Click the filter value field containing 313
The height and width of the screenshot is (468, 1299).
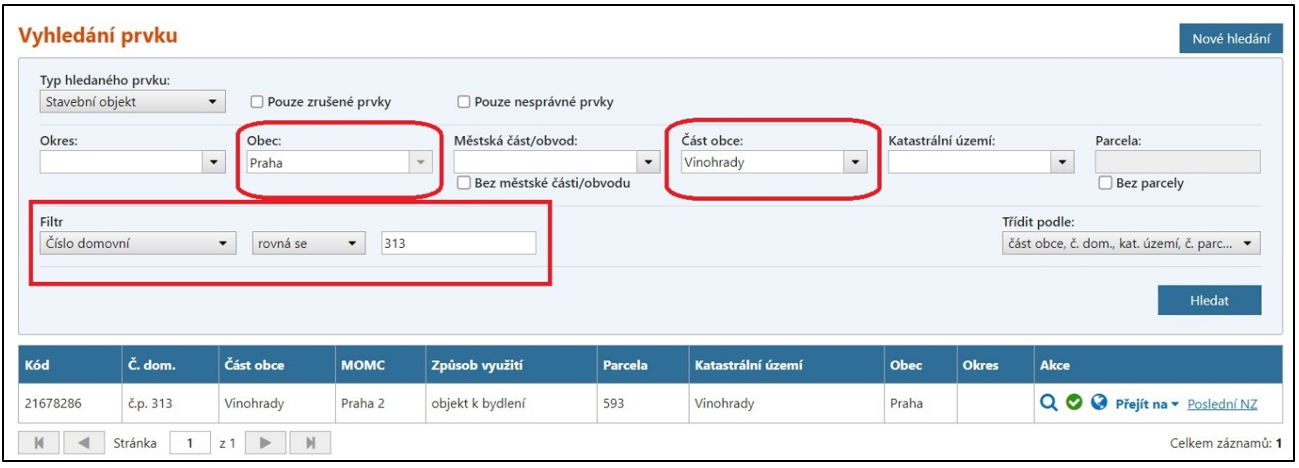pyautogui.click(x=458, y=243)
